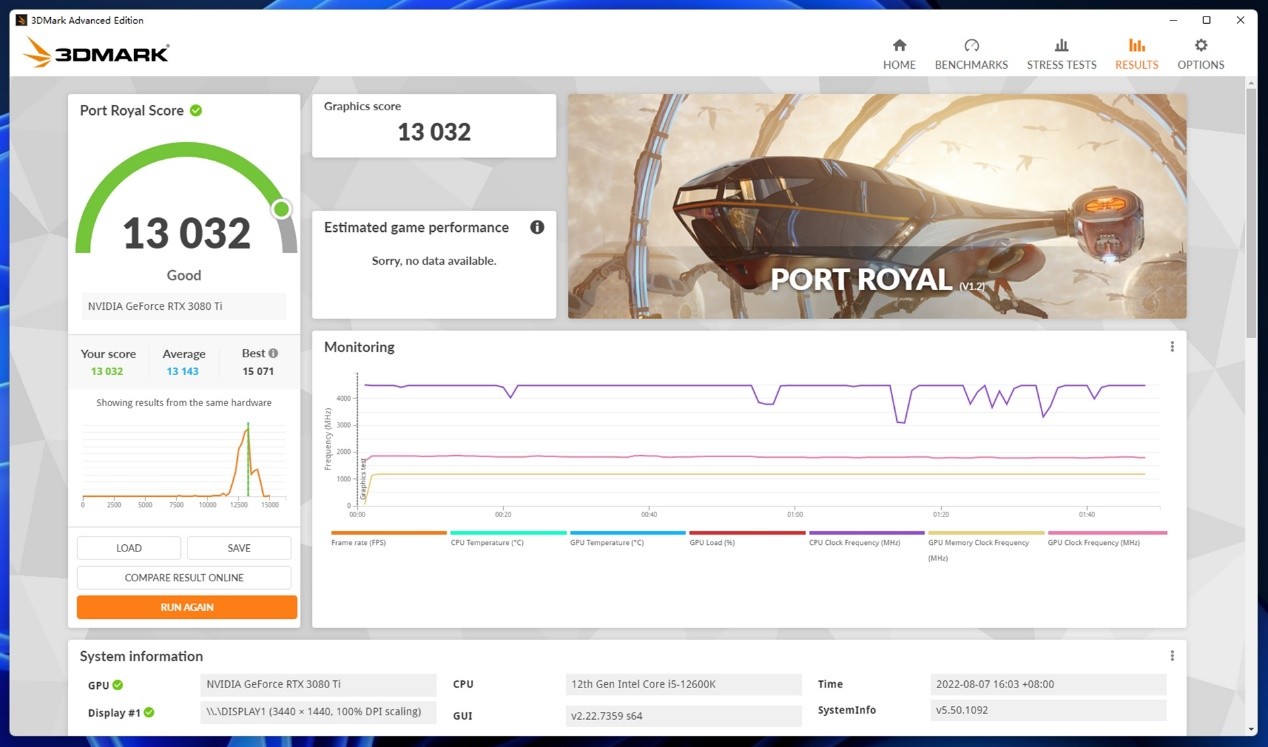
Task: Click the info icon for Estimated game performance
Action: pos(537,227)
